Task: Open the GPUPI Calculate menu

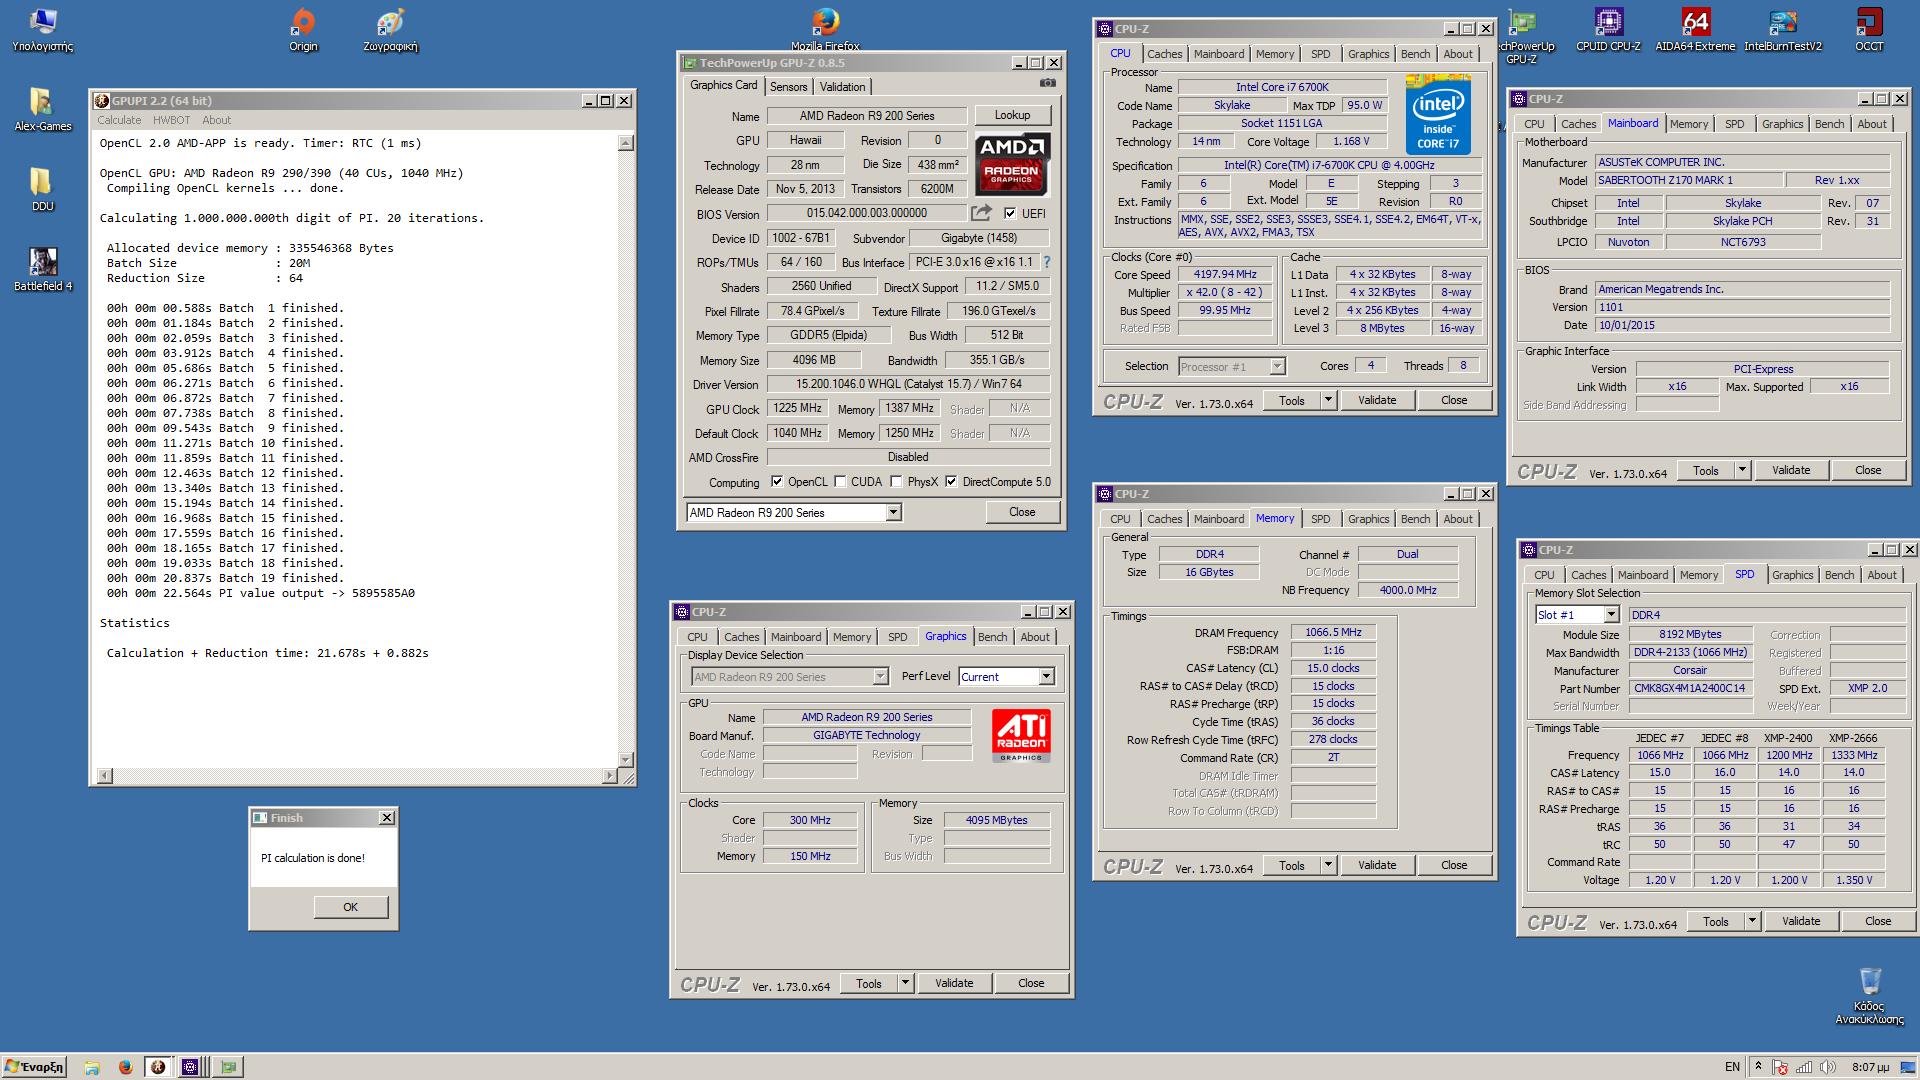Action: pos(119,120)
